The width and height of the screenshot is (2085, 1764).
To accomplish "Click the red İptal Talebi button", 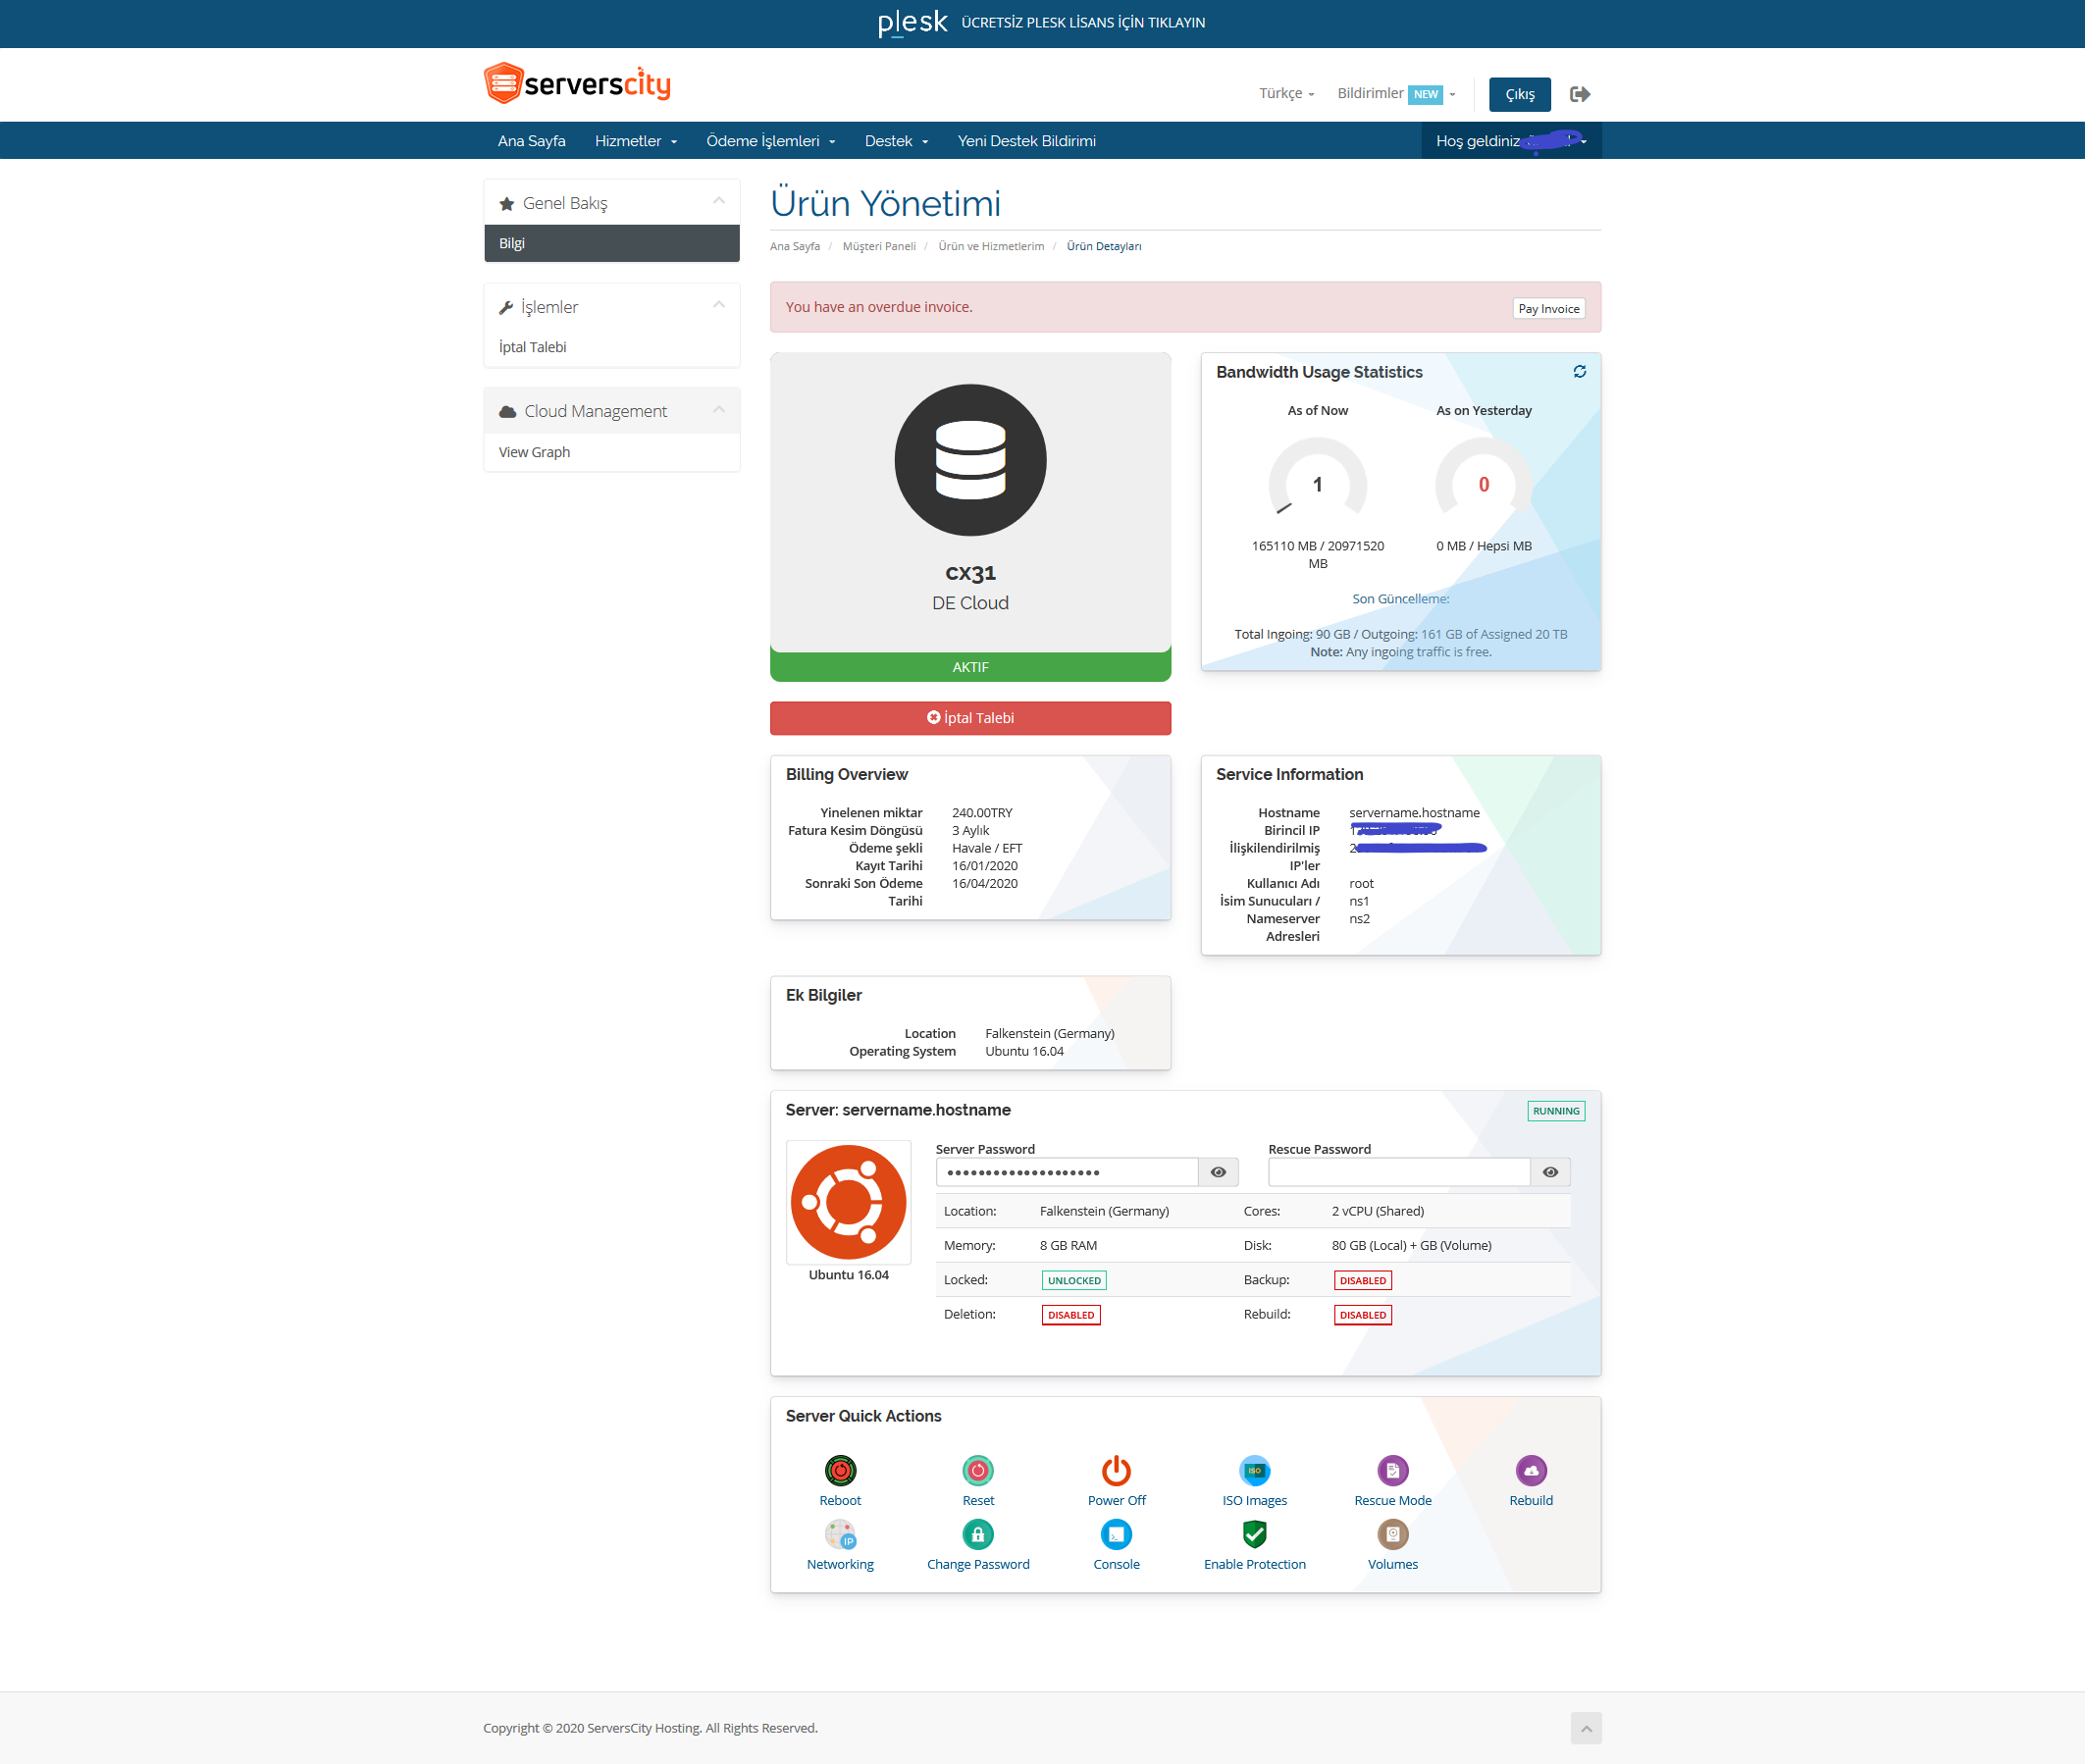I will (x=970, y=718).
